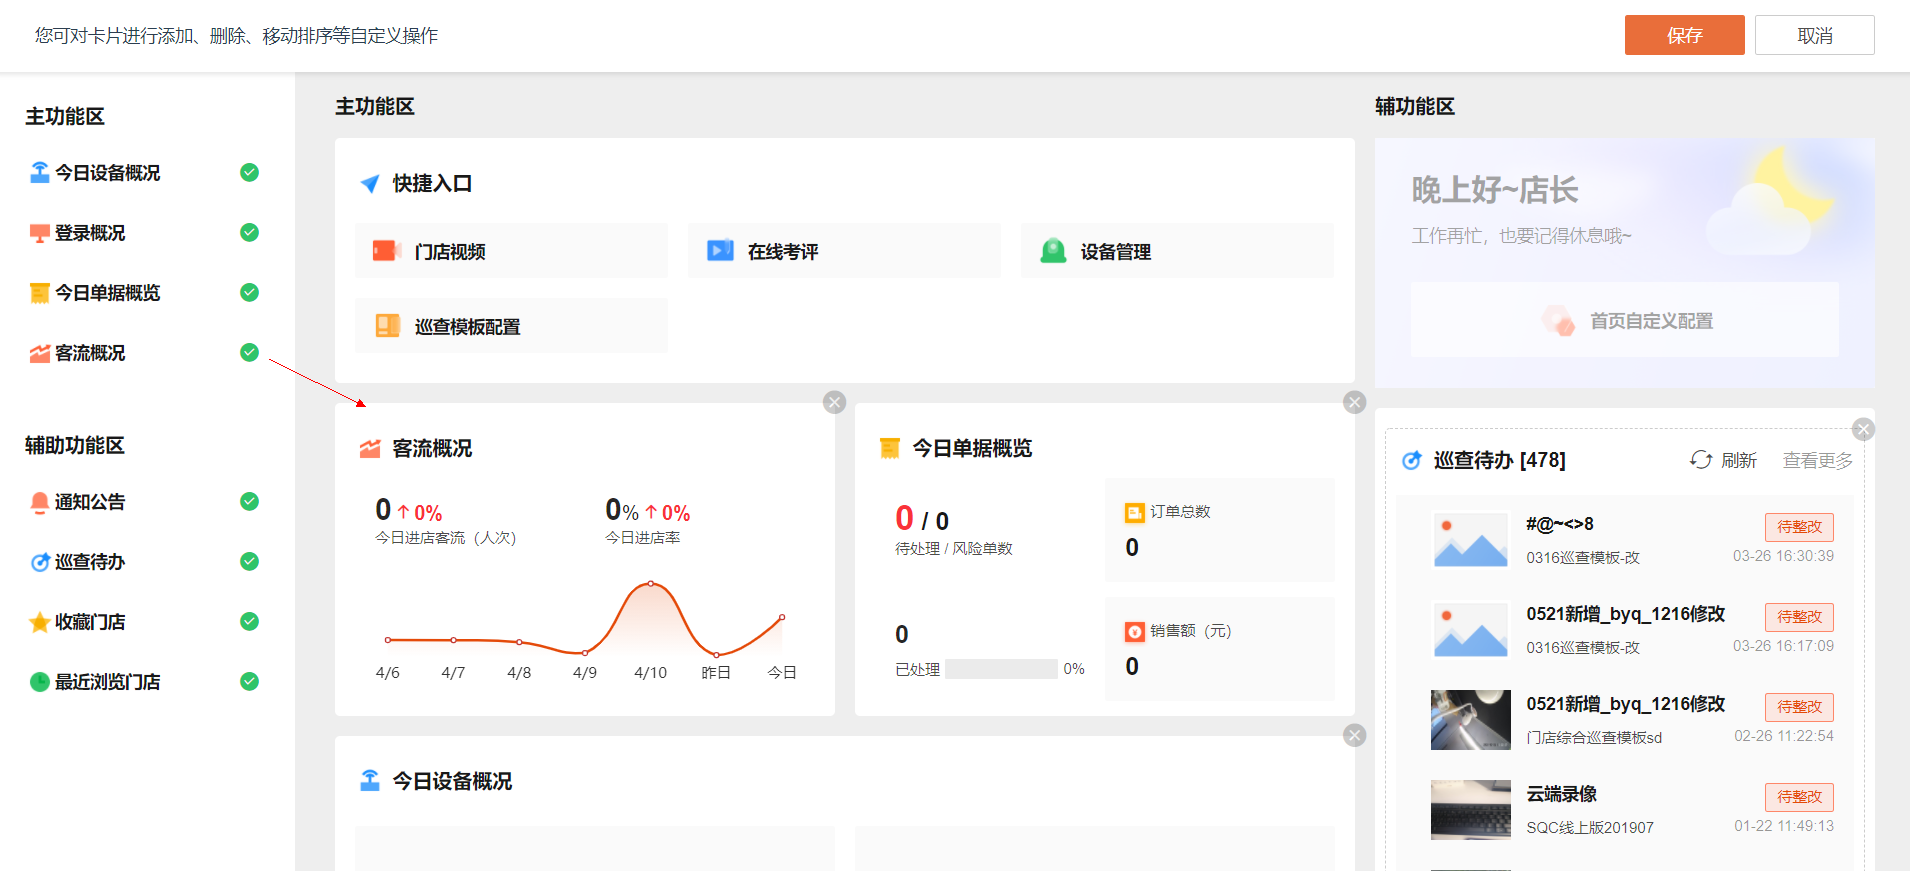Remove the 巡查待办 panel with its X
Screen dimensions: 1910x871
point(1863,429)
